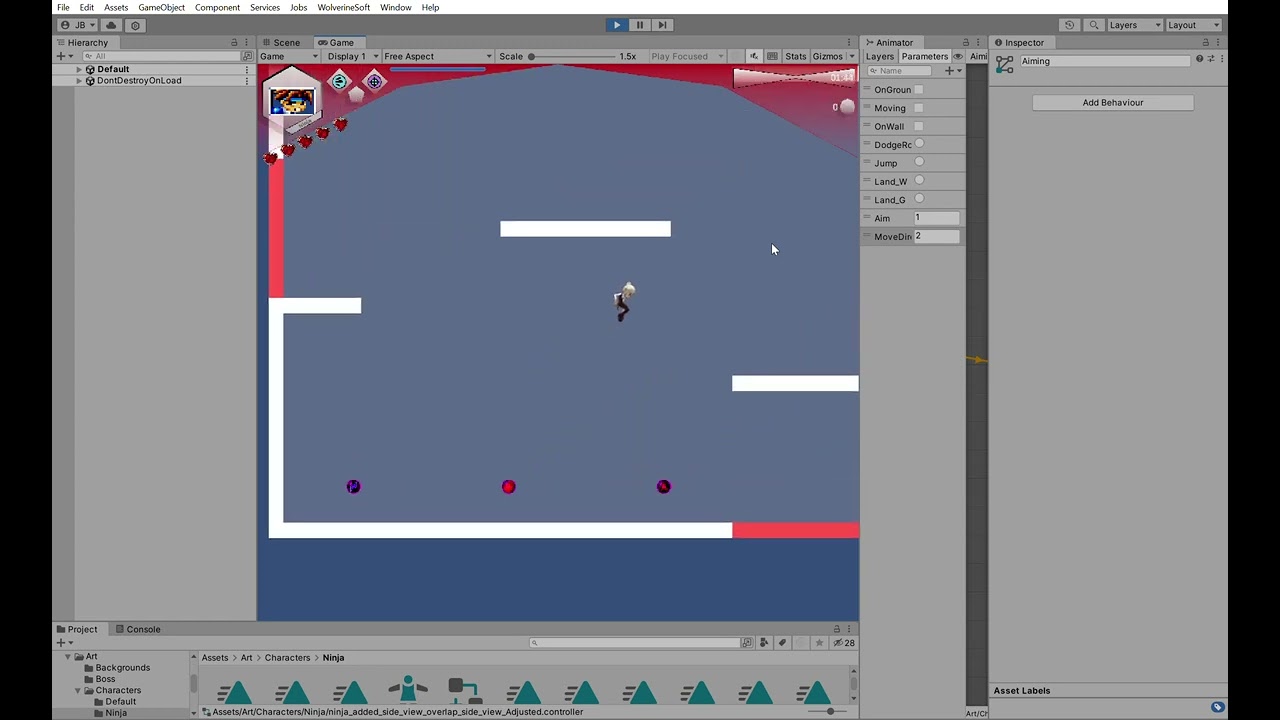The height and width of the screenshot is (720, 1280).
Task: Fire the Jump trigger parameter
Action: [x=919, y=162]
